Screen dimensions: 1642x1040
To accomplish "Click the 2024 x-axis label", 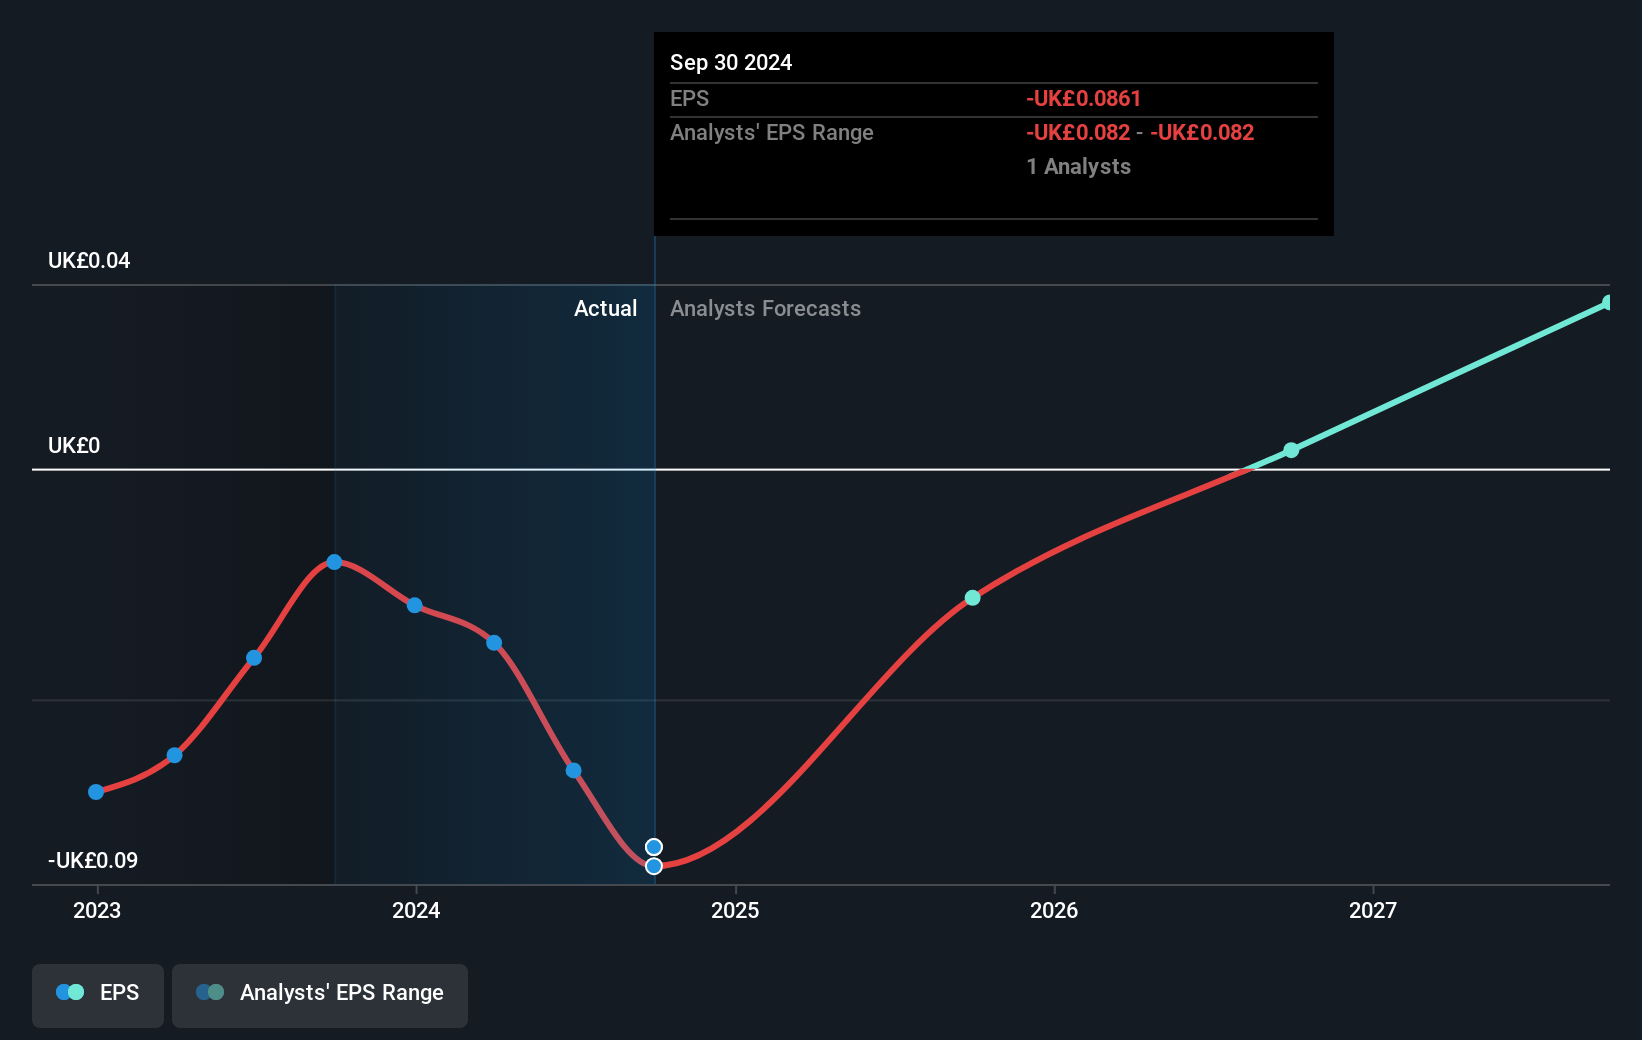I will (416, 910).
